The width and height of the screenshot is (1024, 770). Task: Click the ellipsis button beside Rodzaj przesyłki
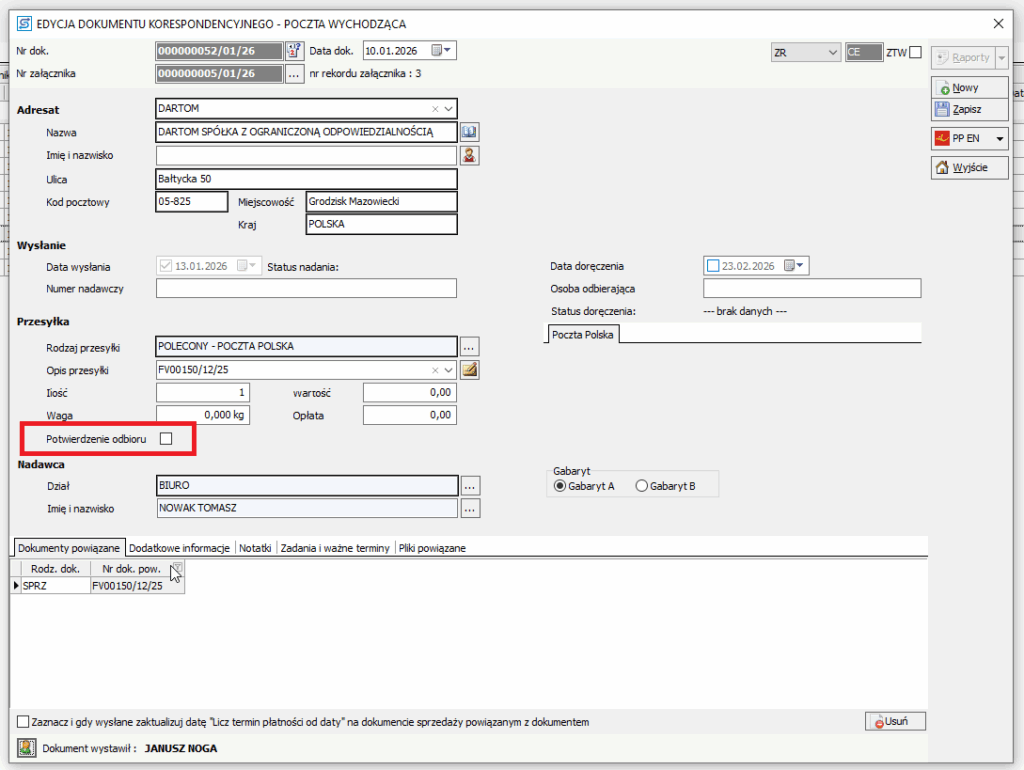coord(470,347)
